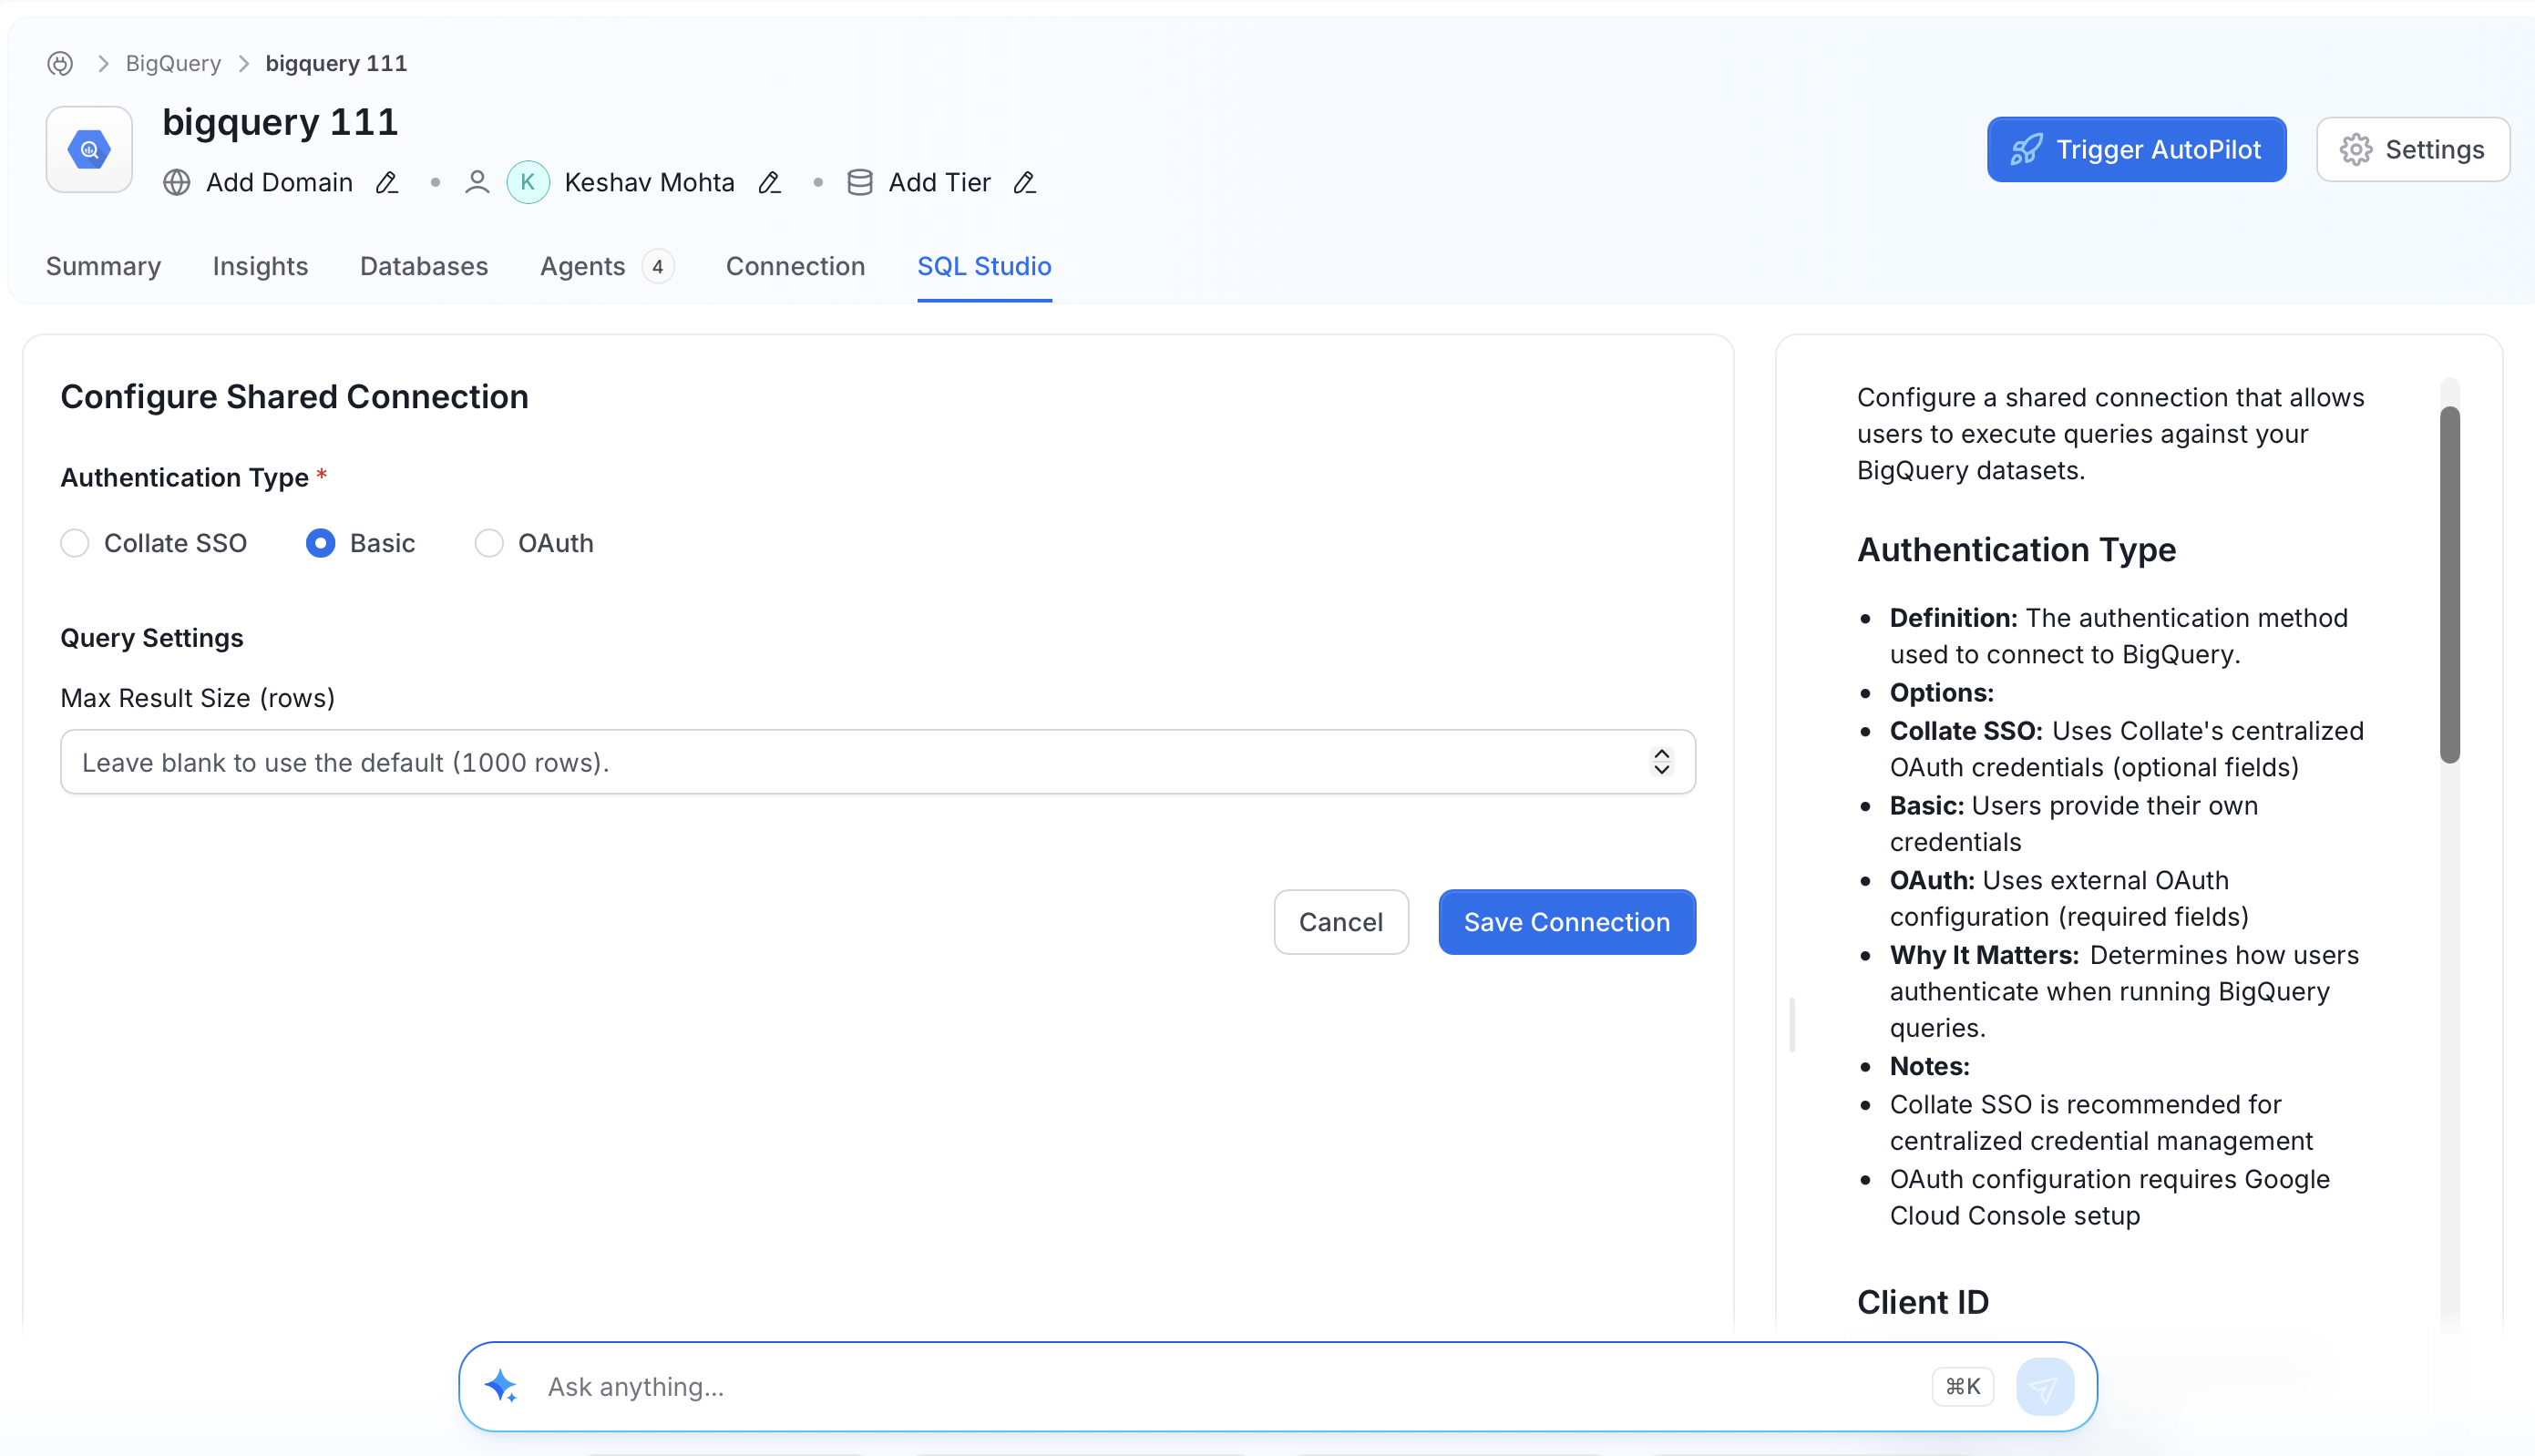Select the SQL Studio tab

coord(985,267)
